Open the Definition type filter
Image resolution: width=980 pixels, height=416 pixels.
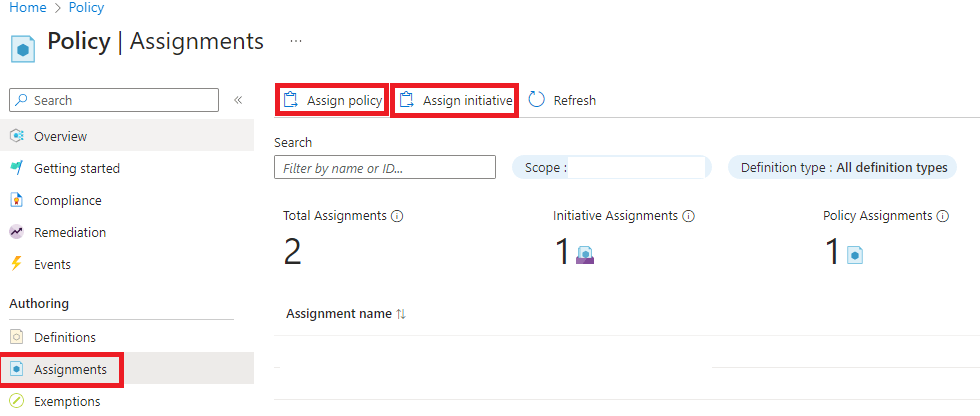click(x=842, y=168)
